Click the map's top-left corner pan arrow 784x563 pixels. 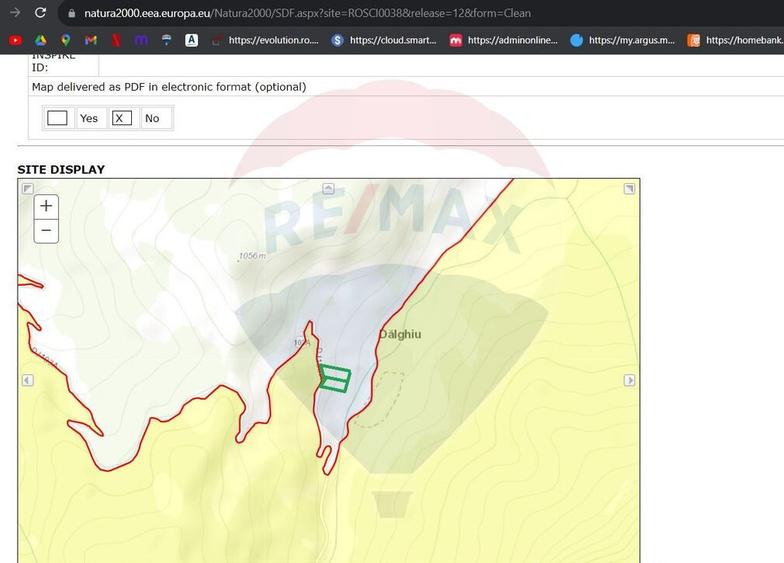point(28,188)
